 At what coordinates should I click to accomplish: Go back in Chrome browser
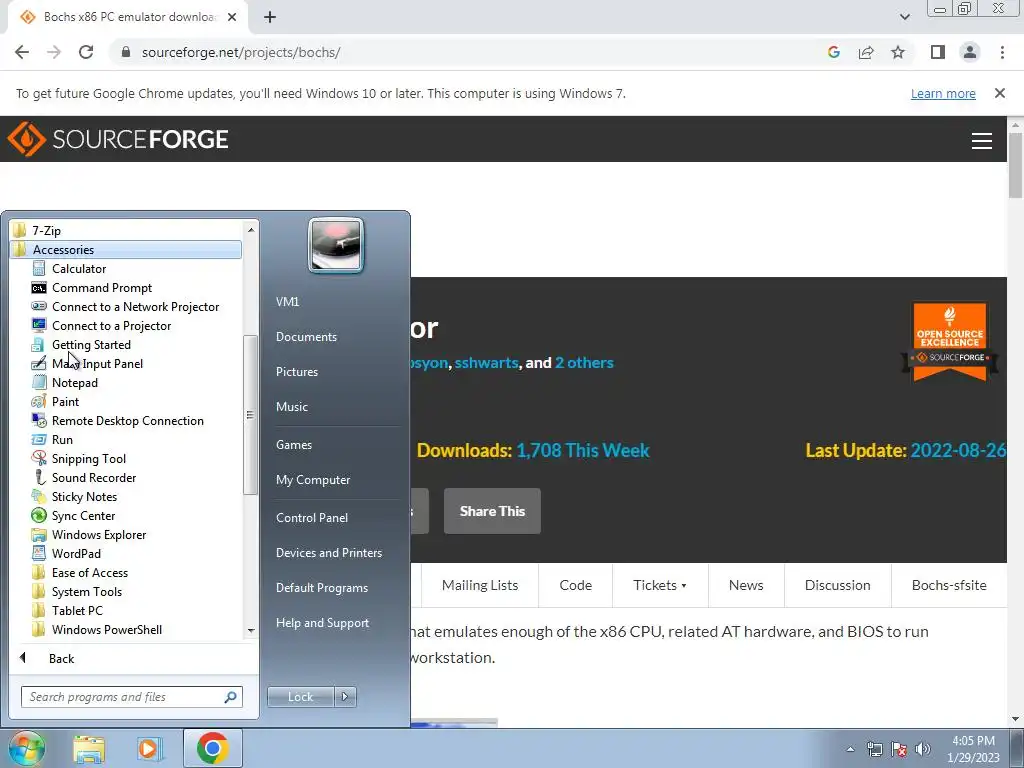click(22, 52)
